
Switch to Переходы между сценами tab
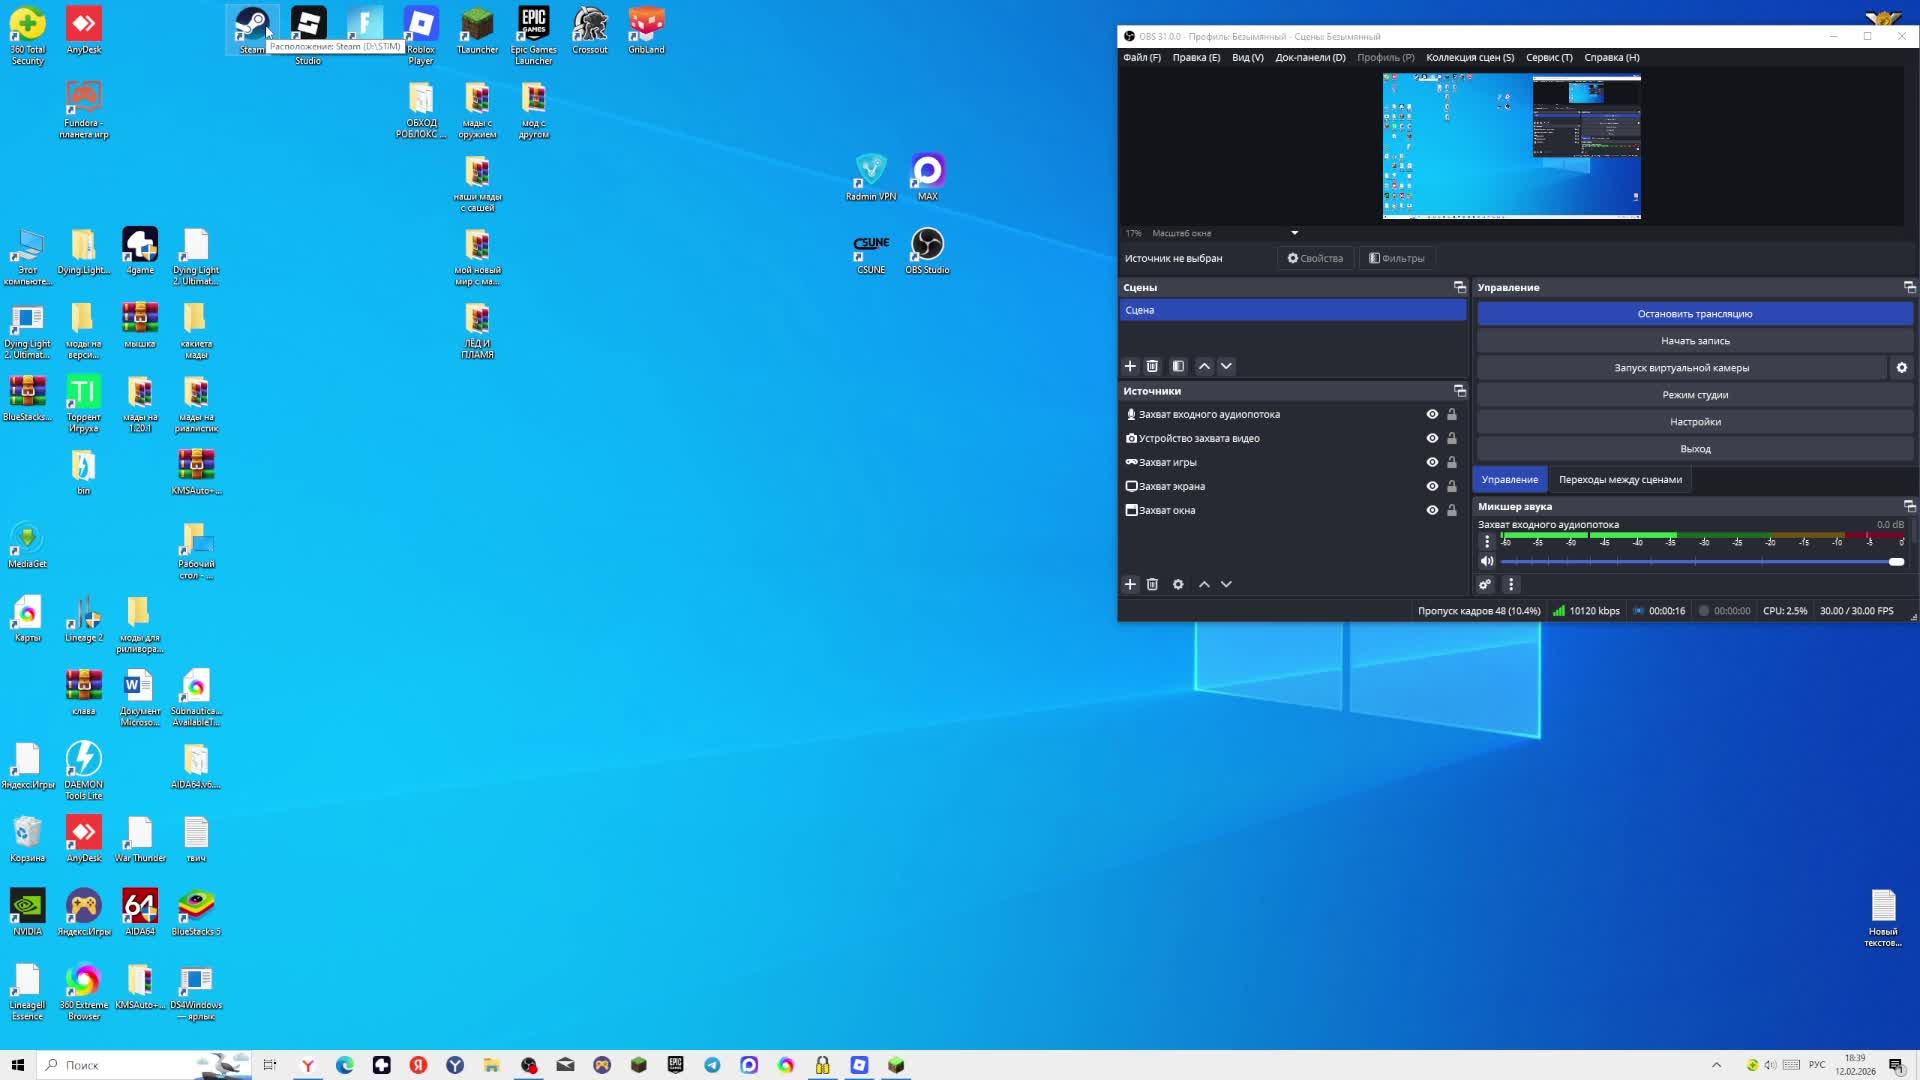[x=1620, y=479]
